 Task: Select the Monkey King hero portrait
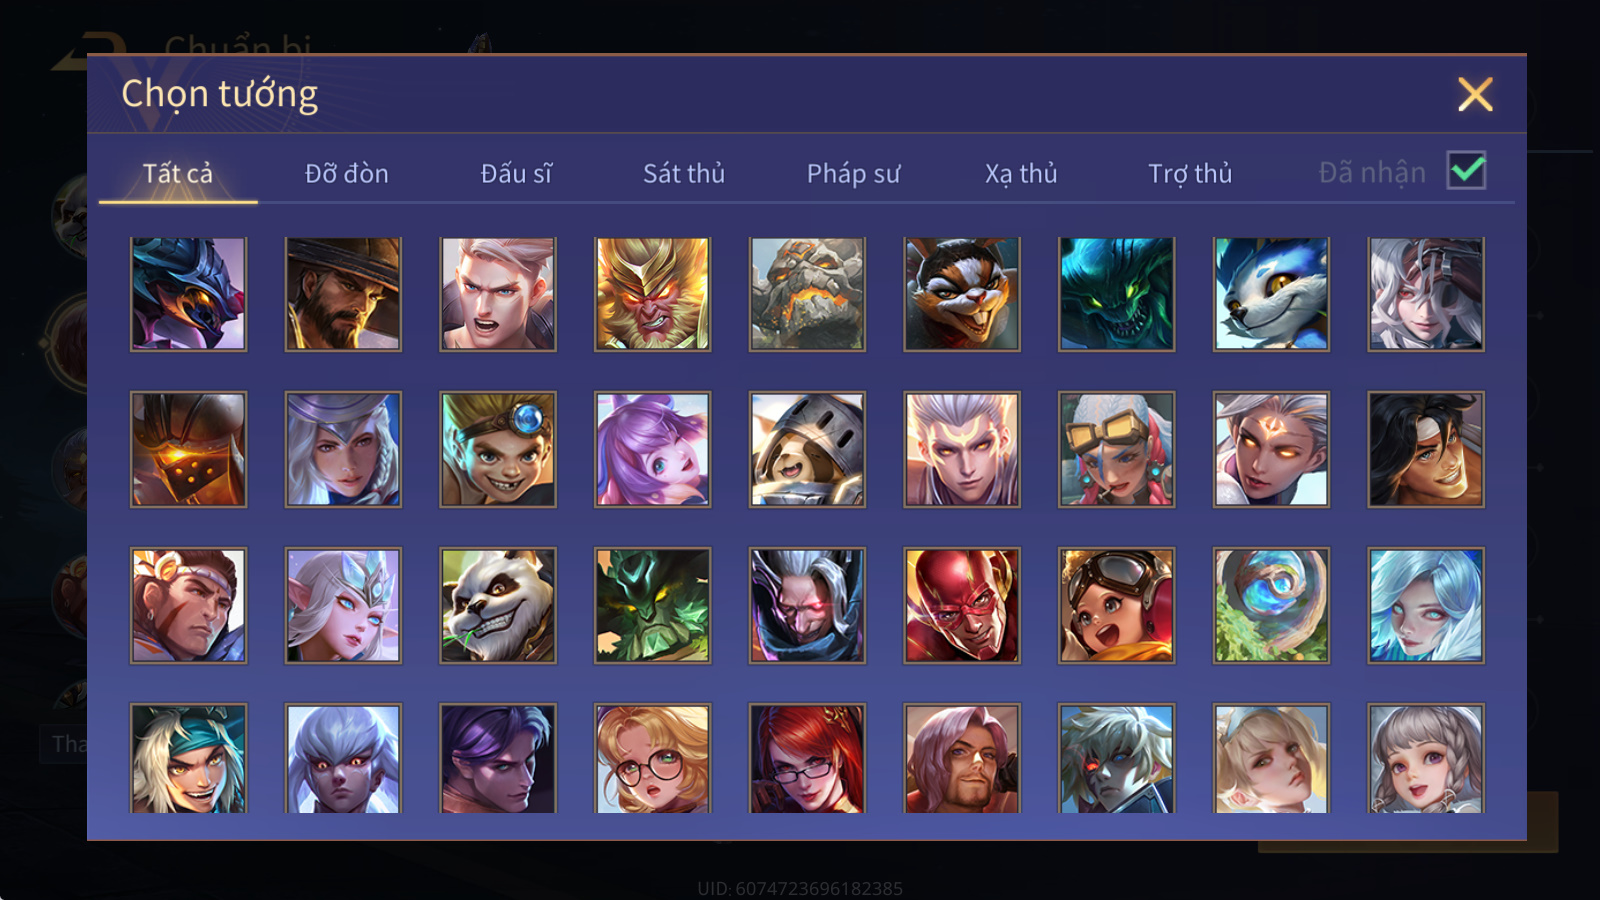[x=652, y=294]
